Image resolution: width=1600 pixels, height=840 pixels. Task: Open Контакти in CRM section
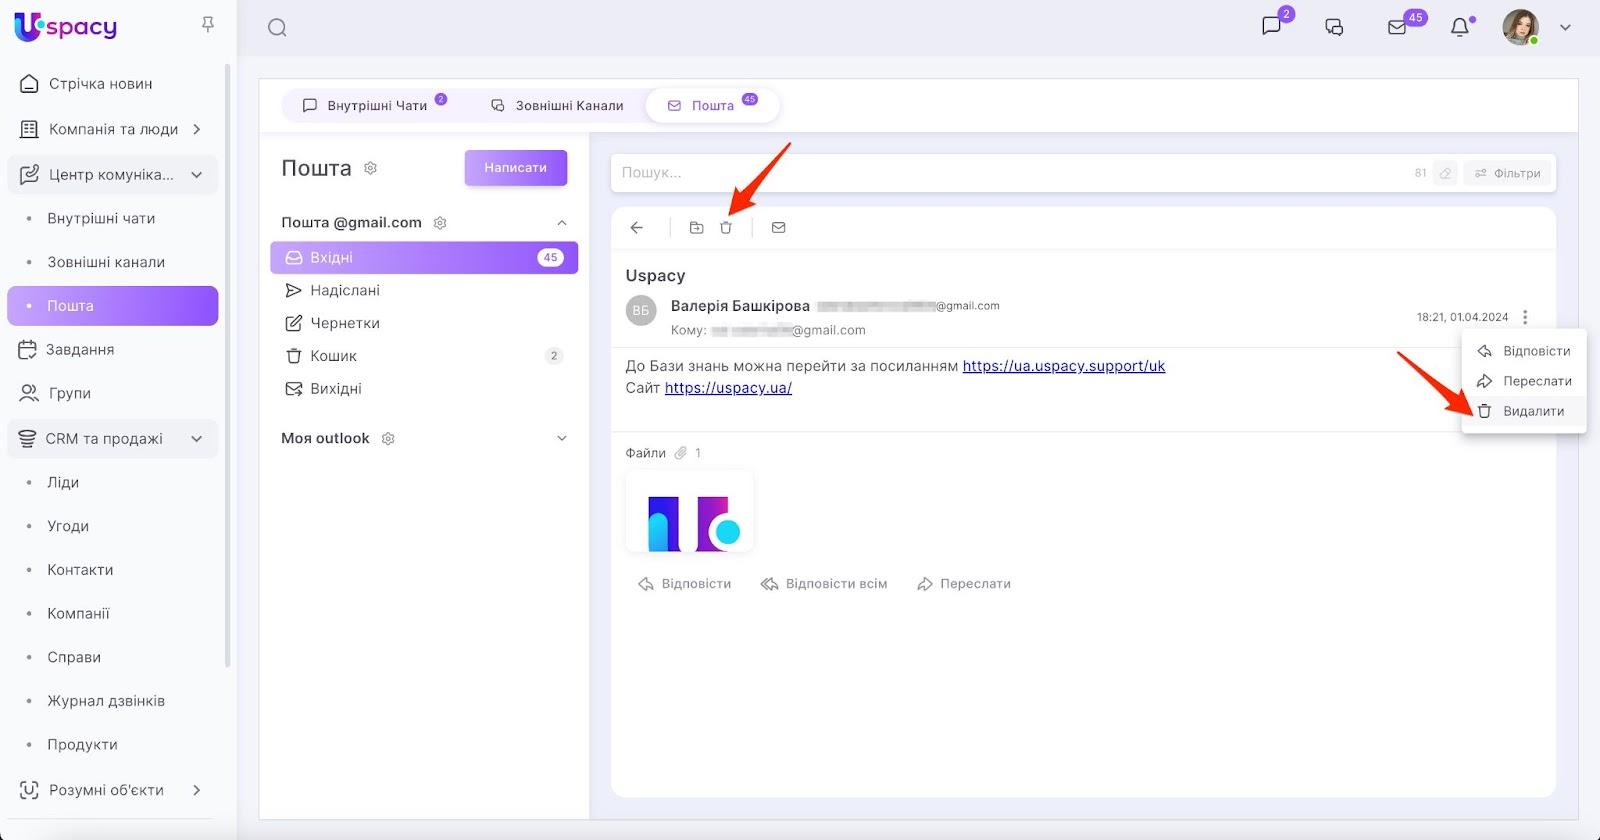click(112, 570)
